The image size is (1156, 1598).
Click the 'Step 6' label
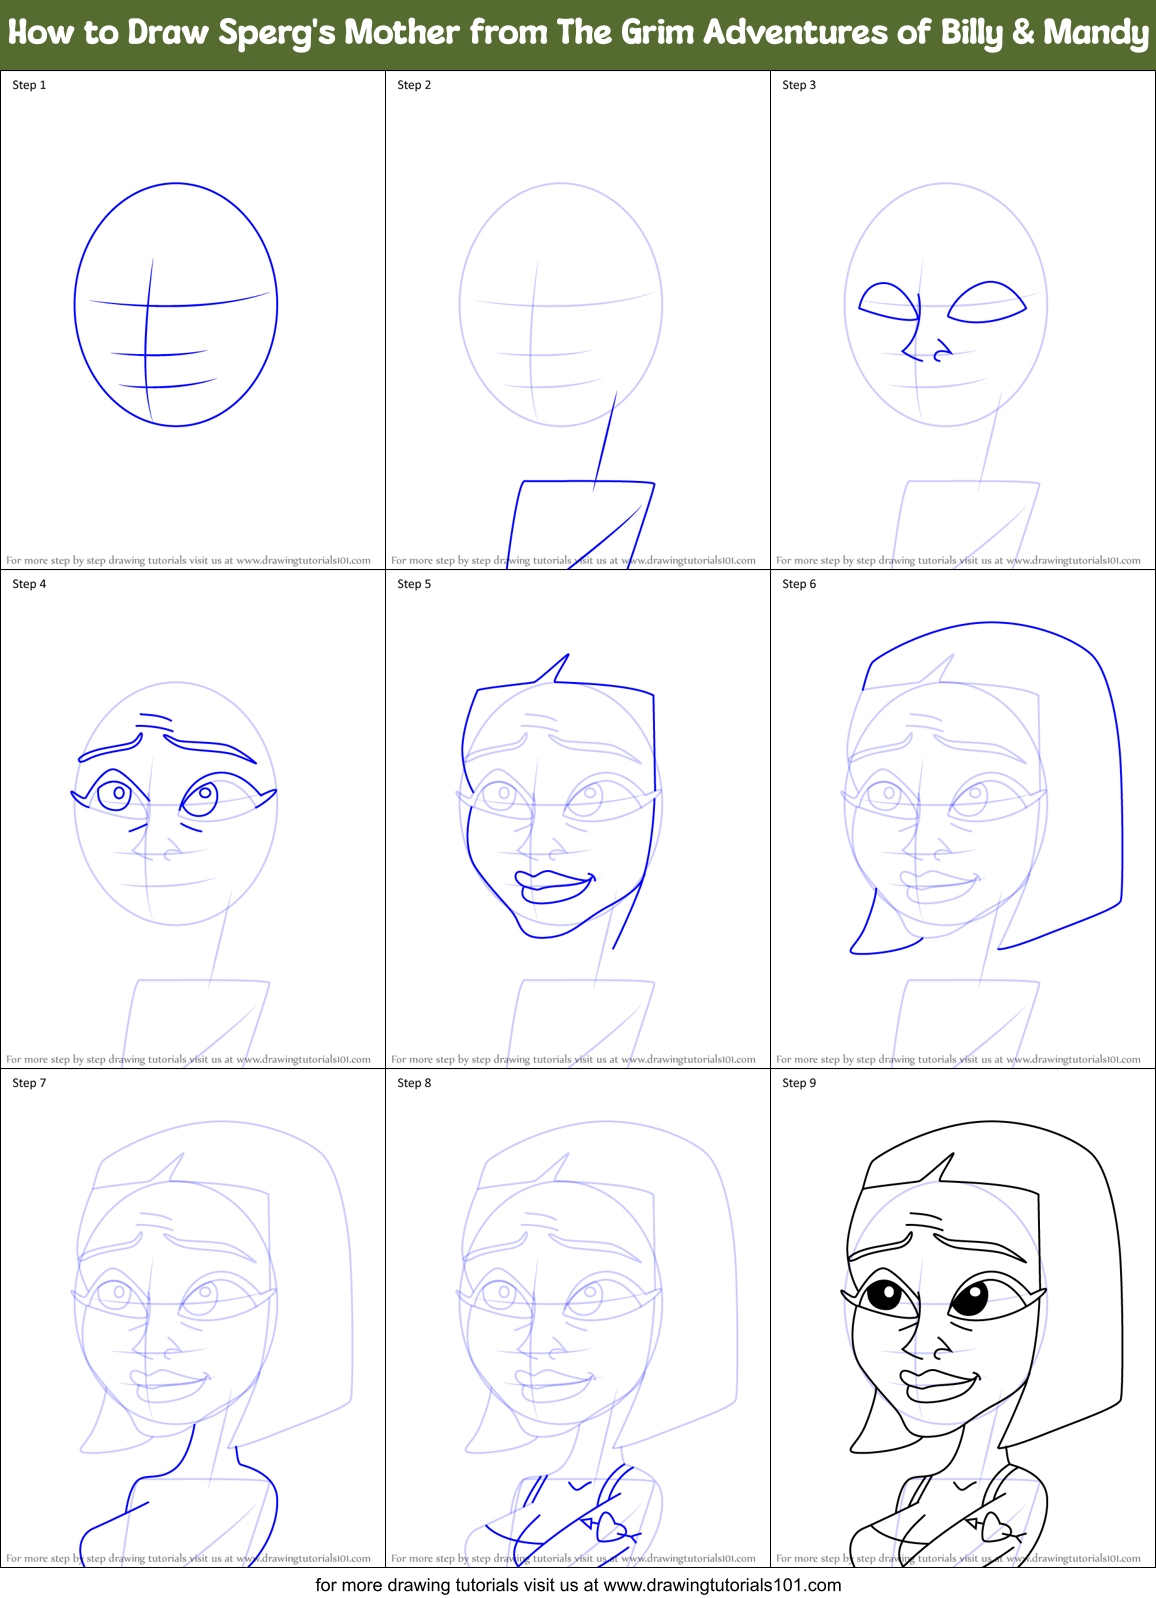799,584
